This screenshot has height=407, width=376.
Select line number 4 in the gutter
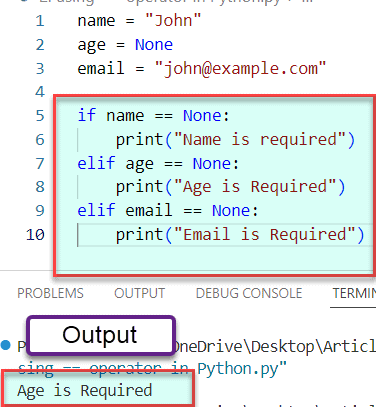[x=40, y=92]
